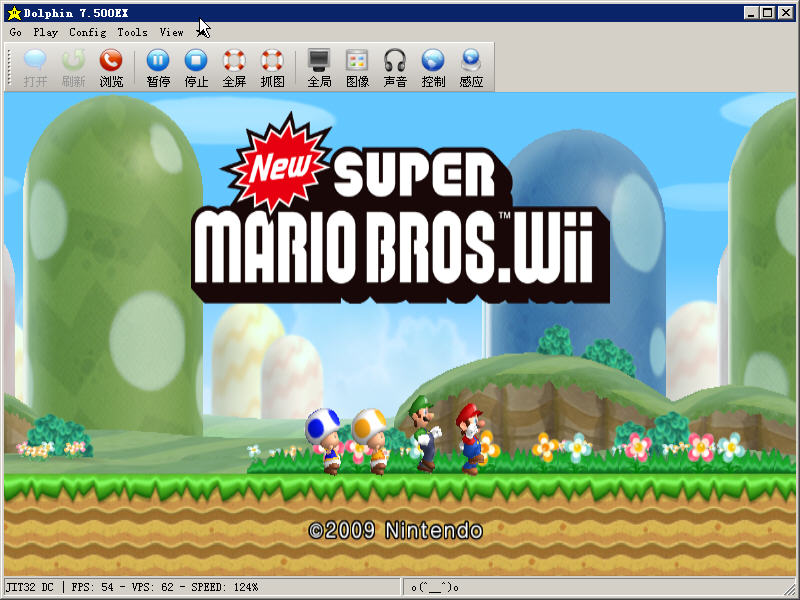This screenshot has height=600, width=800.
Task: Open audio settings with the 声音 headphones icon
Action: pyautogui.click(x=395, y=67)
